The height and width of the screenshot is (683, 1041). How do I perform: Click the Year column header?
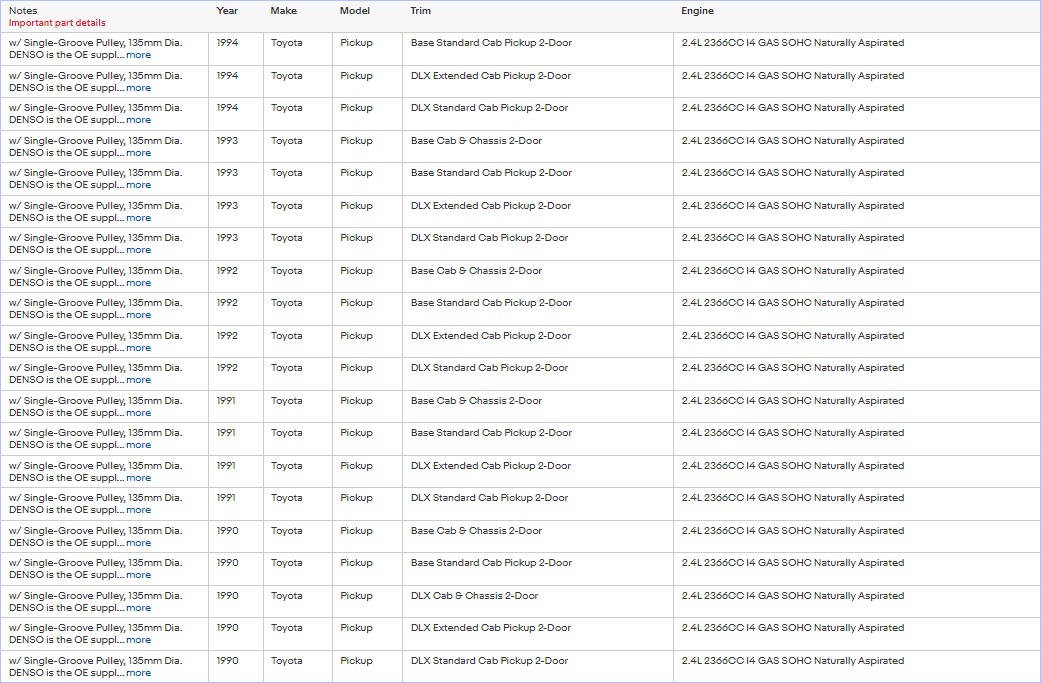[227, 11]
